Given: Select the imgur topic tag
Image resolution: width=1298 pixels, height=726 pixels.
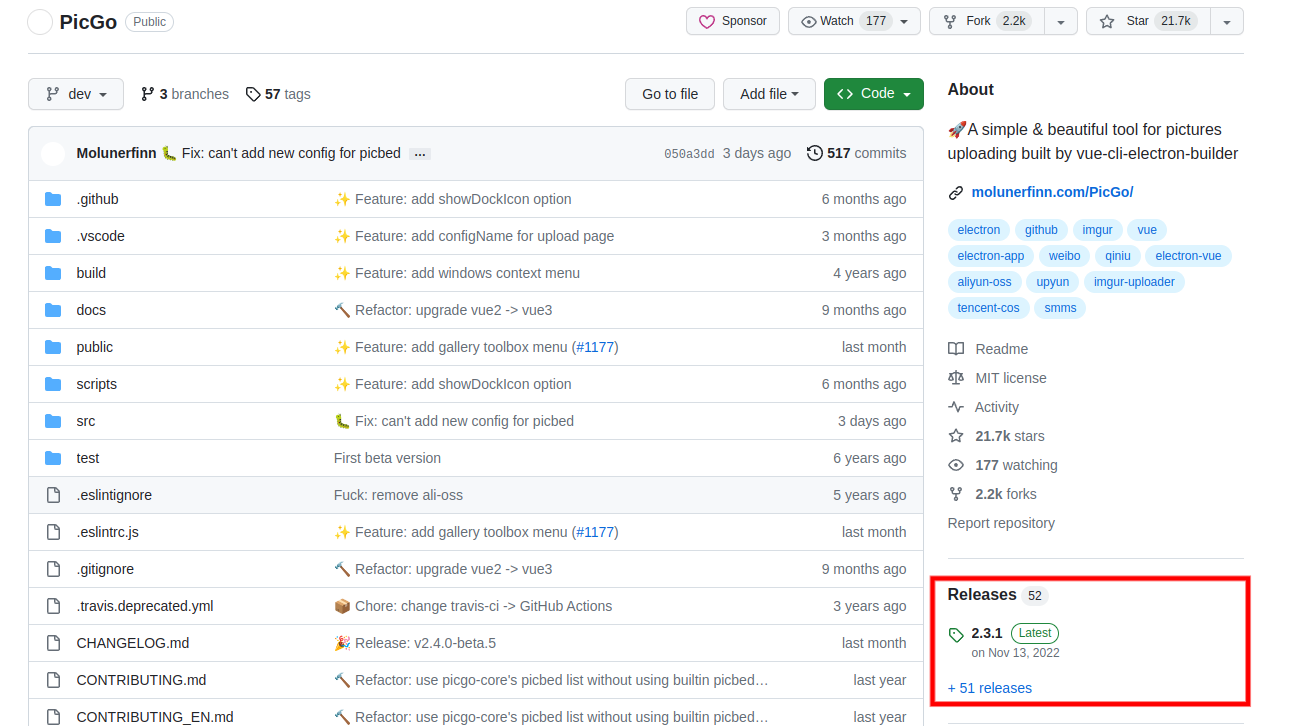Looking at the screenshot, I should [1097, 230].
